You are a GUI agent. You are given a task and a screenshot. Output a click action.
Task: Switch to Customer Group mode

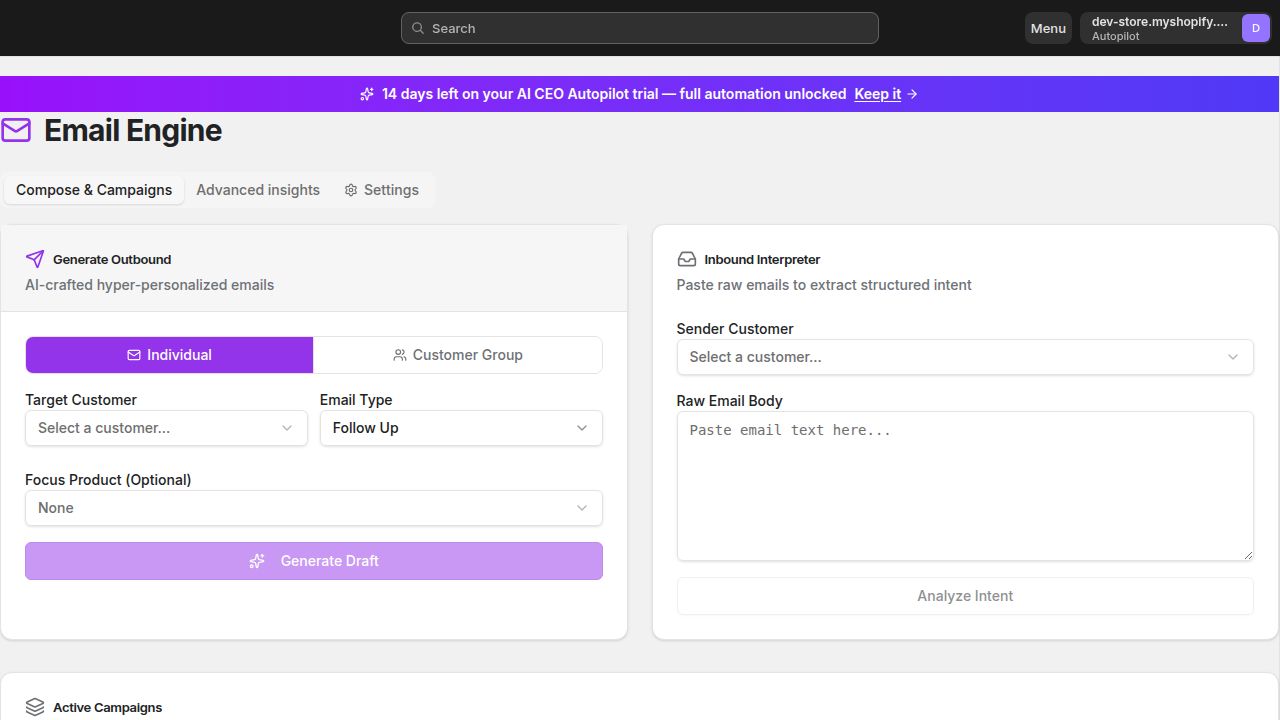tap(458, 355)
